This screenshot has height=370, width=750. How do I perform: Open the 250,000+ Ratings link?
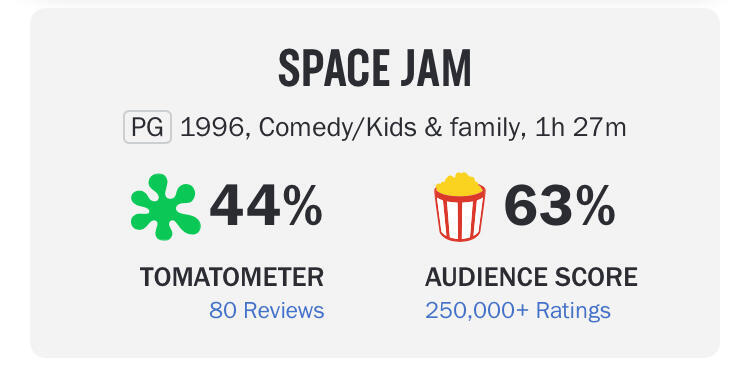pyautogui.click(x=518, y=311)
